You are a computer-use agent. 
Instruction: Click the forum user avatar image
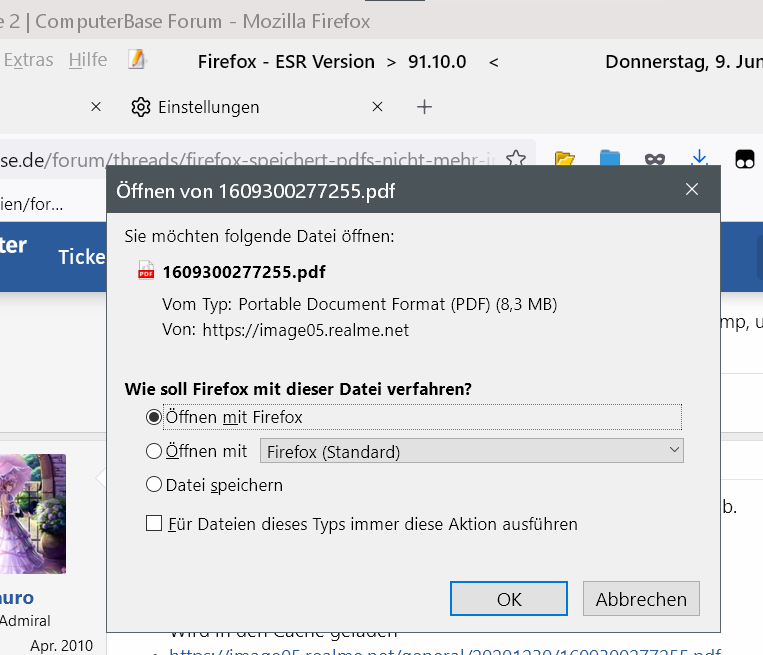pos(33,514)
